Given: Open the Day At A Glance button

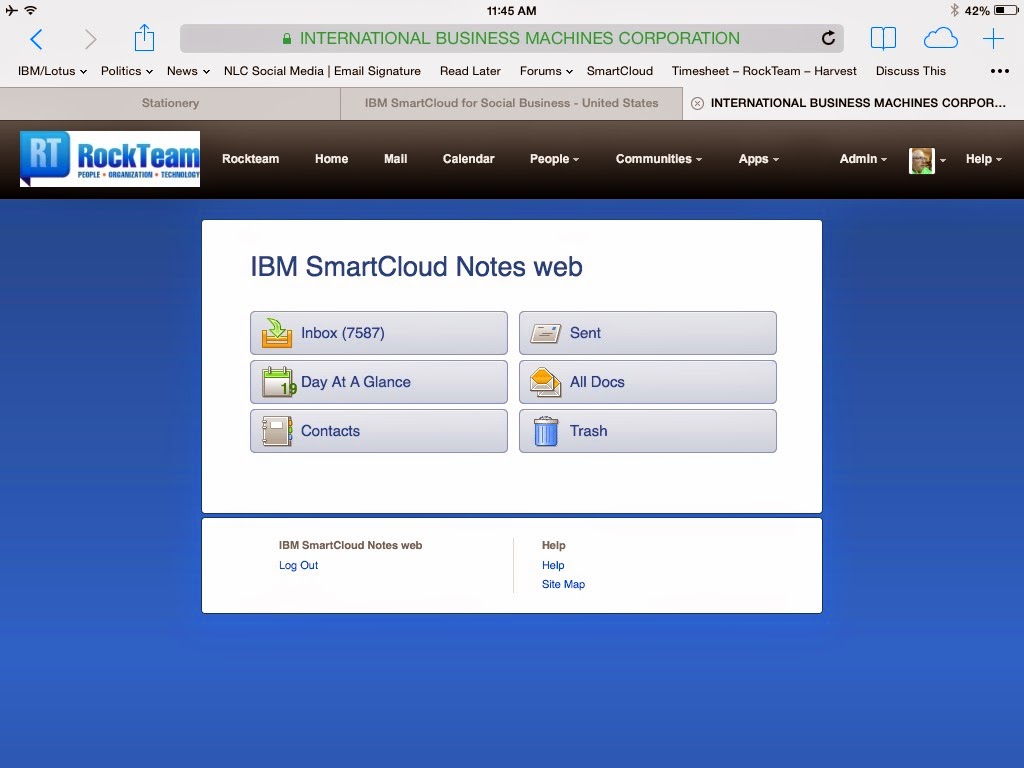Looking at the screenshot, I should click(x=379, y=382).
